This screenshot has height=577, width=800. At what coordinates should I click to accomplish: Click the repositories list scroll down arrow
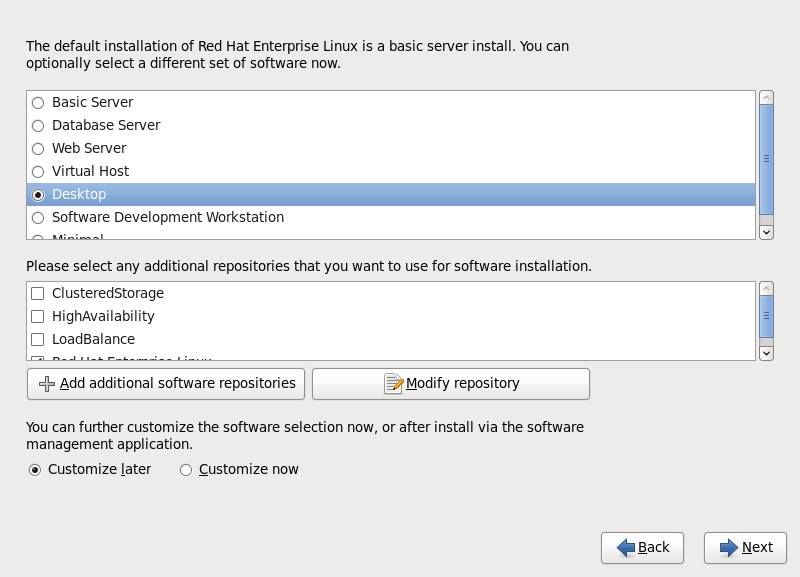[767, 352]
